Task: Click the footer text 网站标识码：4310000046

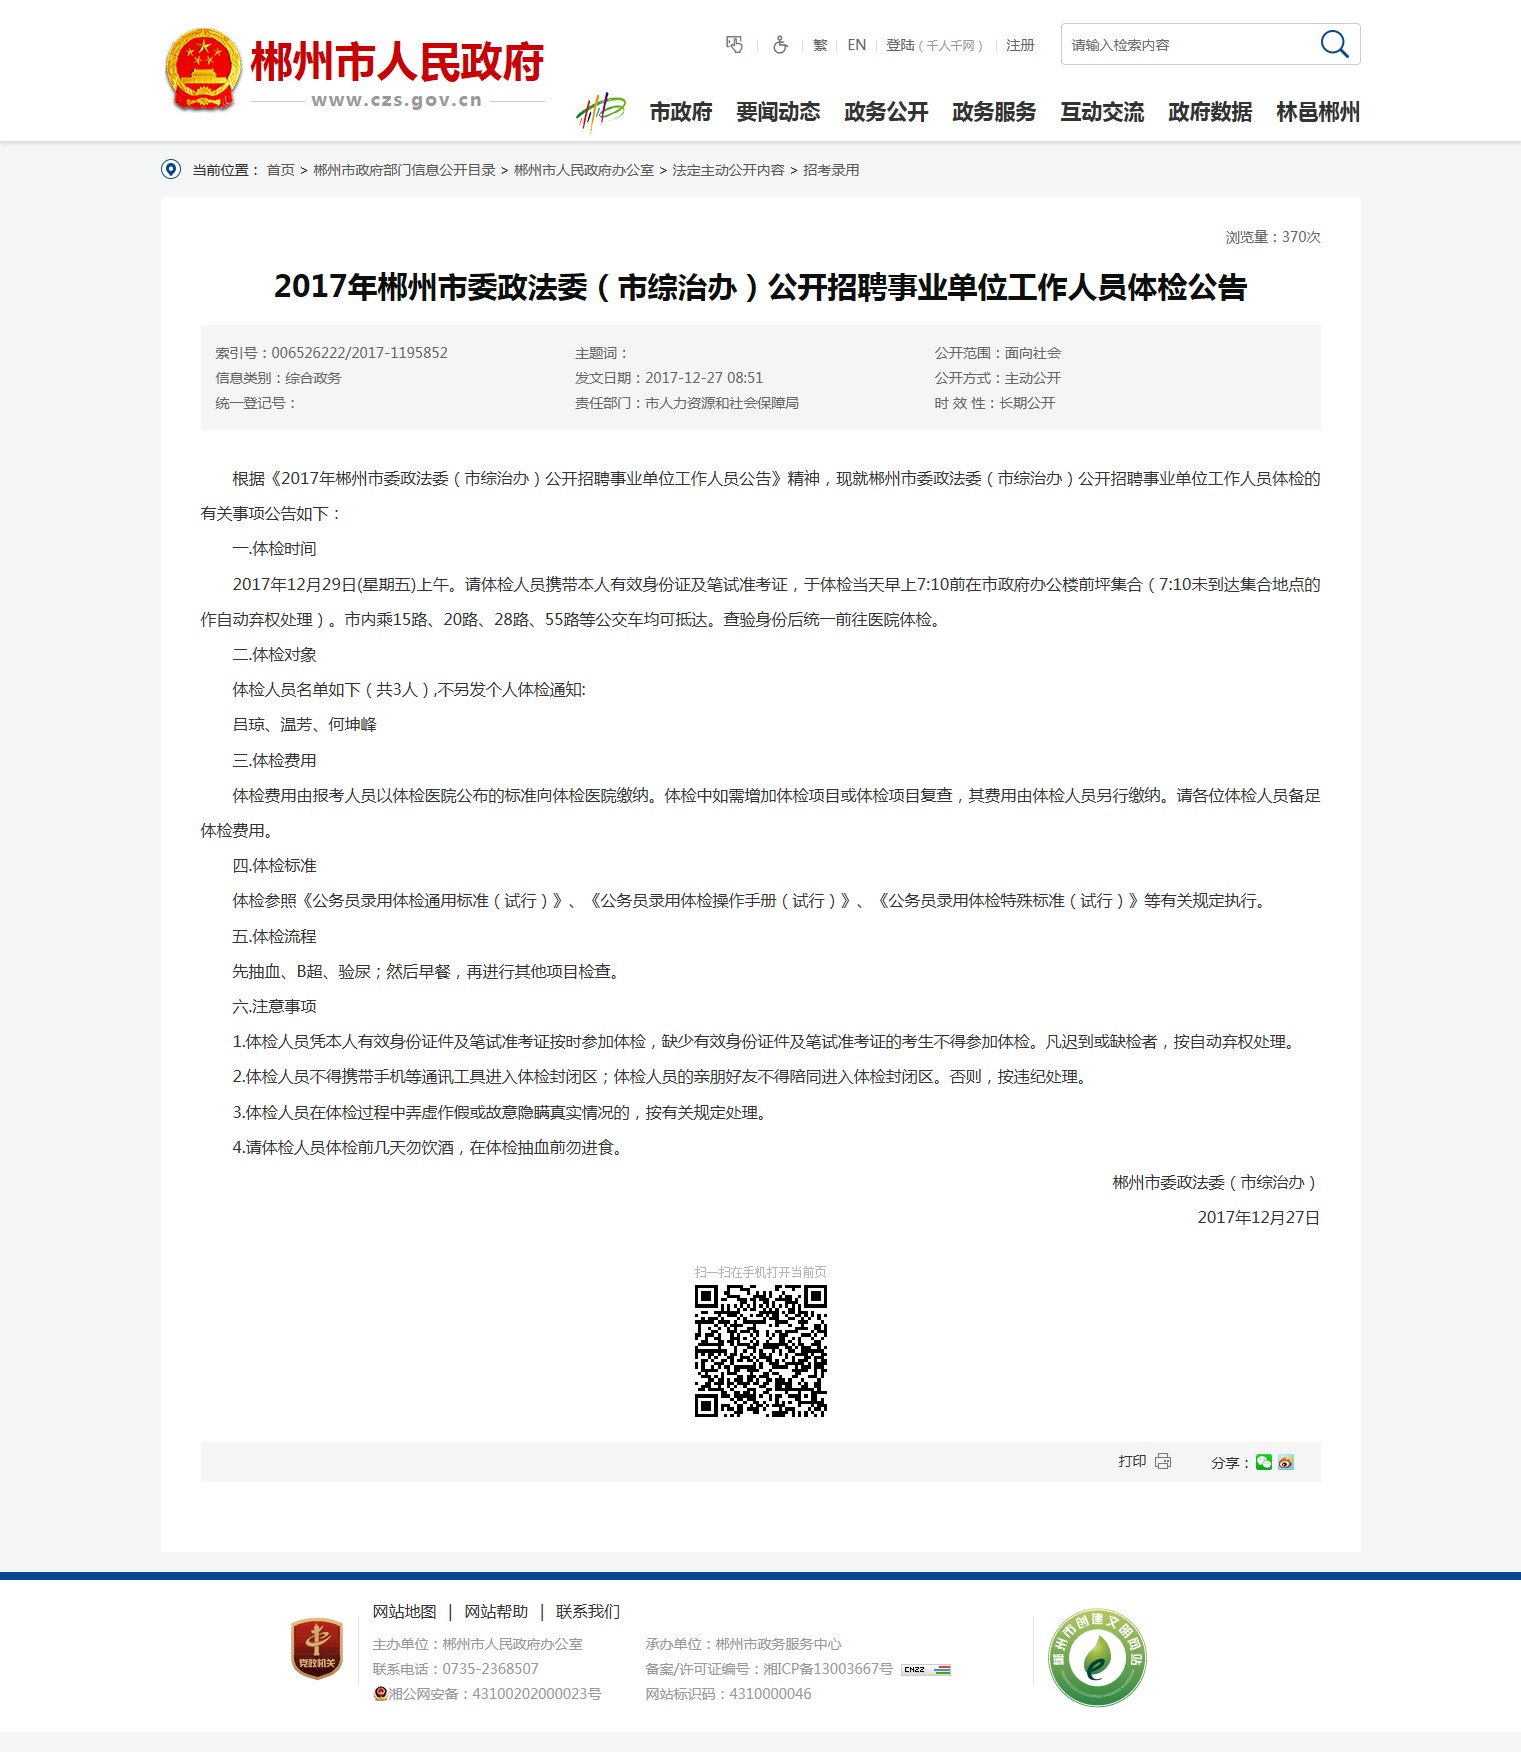Action: point(729,1694)
